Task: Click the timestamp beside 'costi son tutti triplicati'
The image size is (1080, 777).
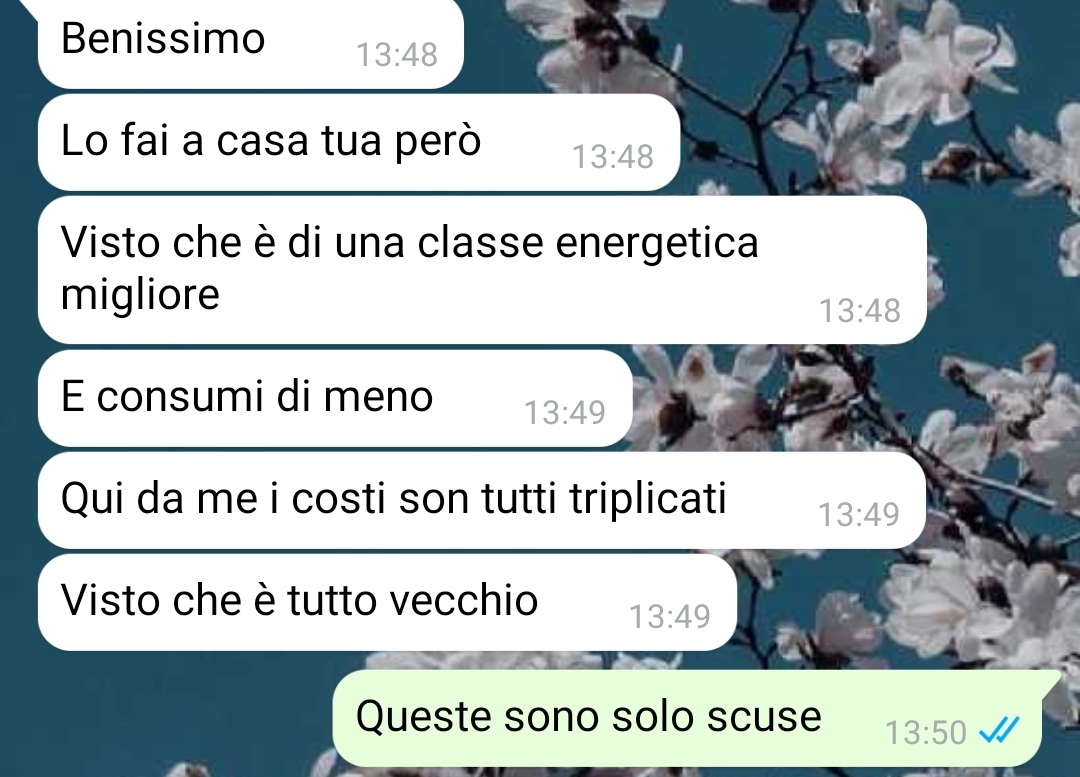Action: coord(859,515)
